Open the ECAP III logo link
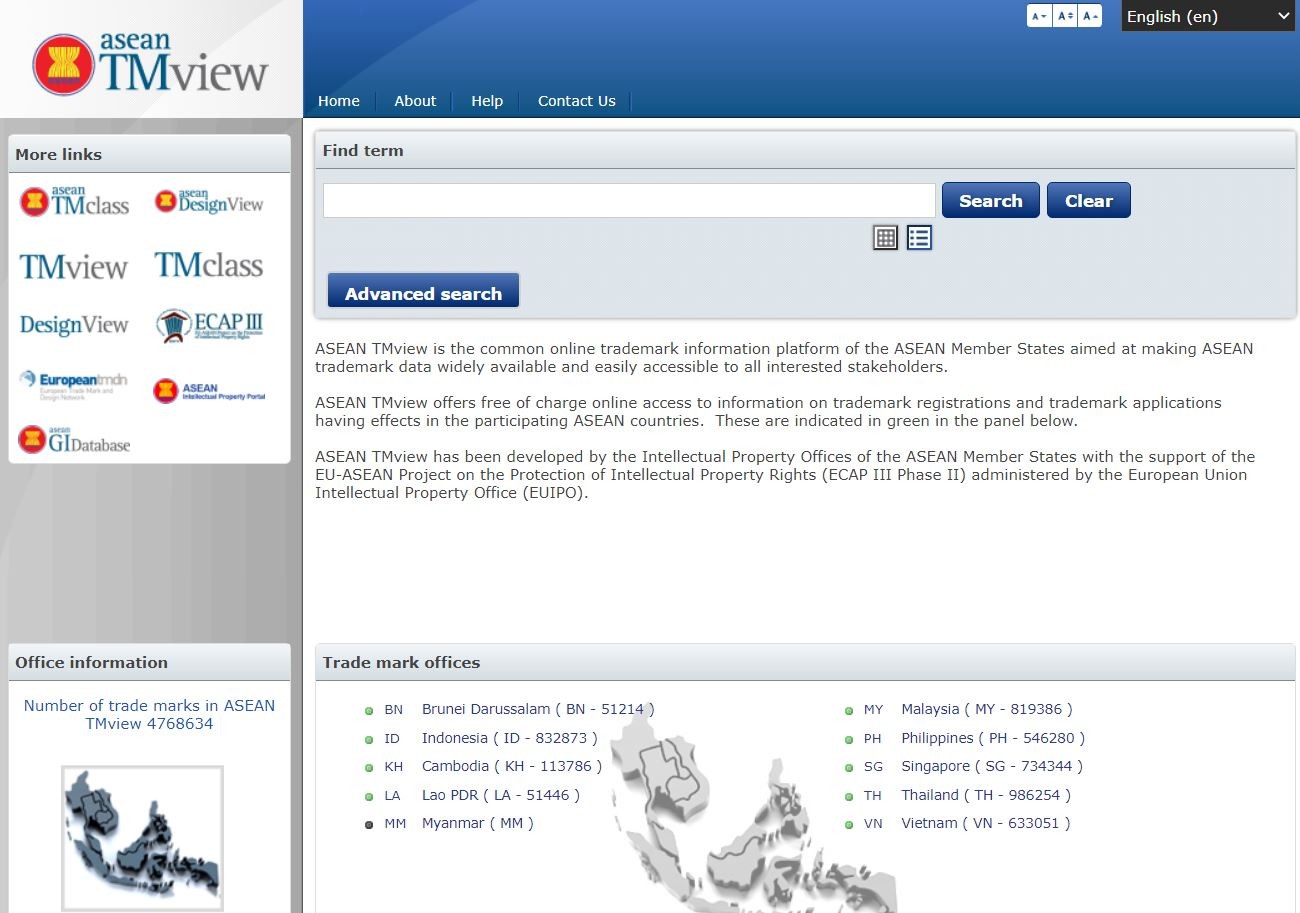 point(209,325)
